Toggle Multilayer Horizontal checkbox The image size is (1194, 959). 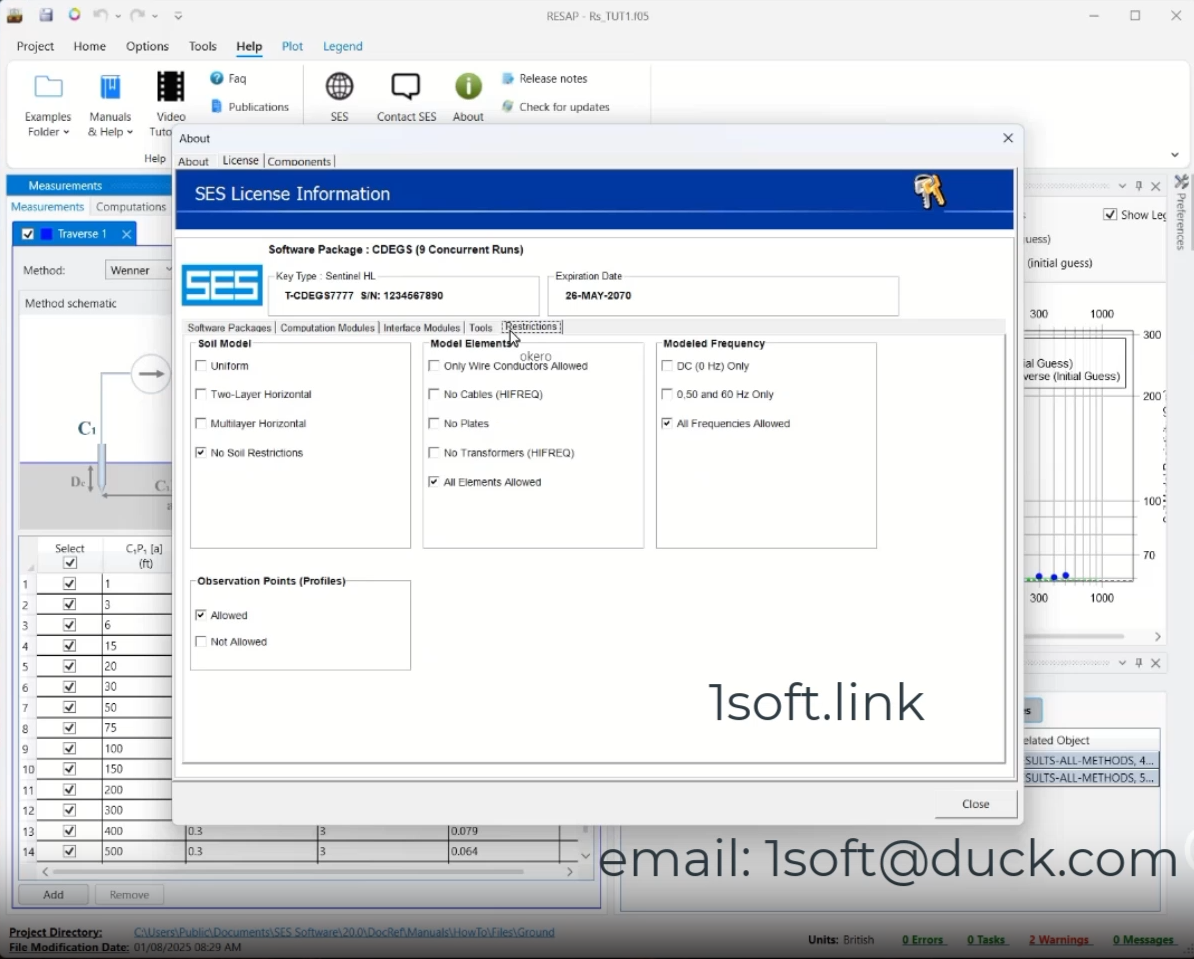pos(201,423)
